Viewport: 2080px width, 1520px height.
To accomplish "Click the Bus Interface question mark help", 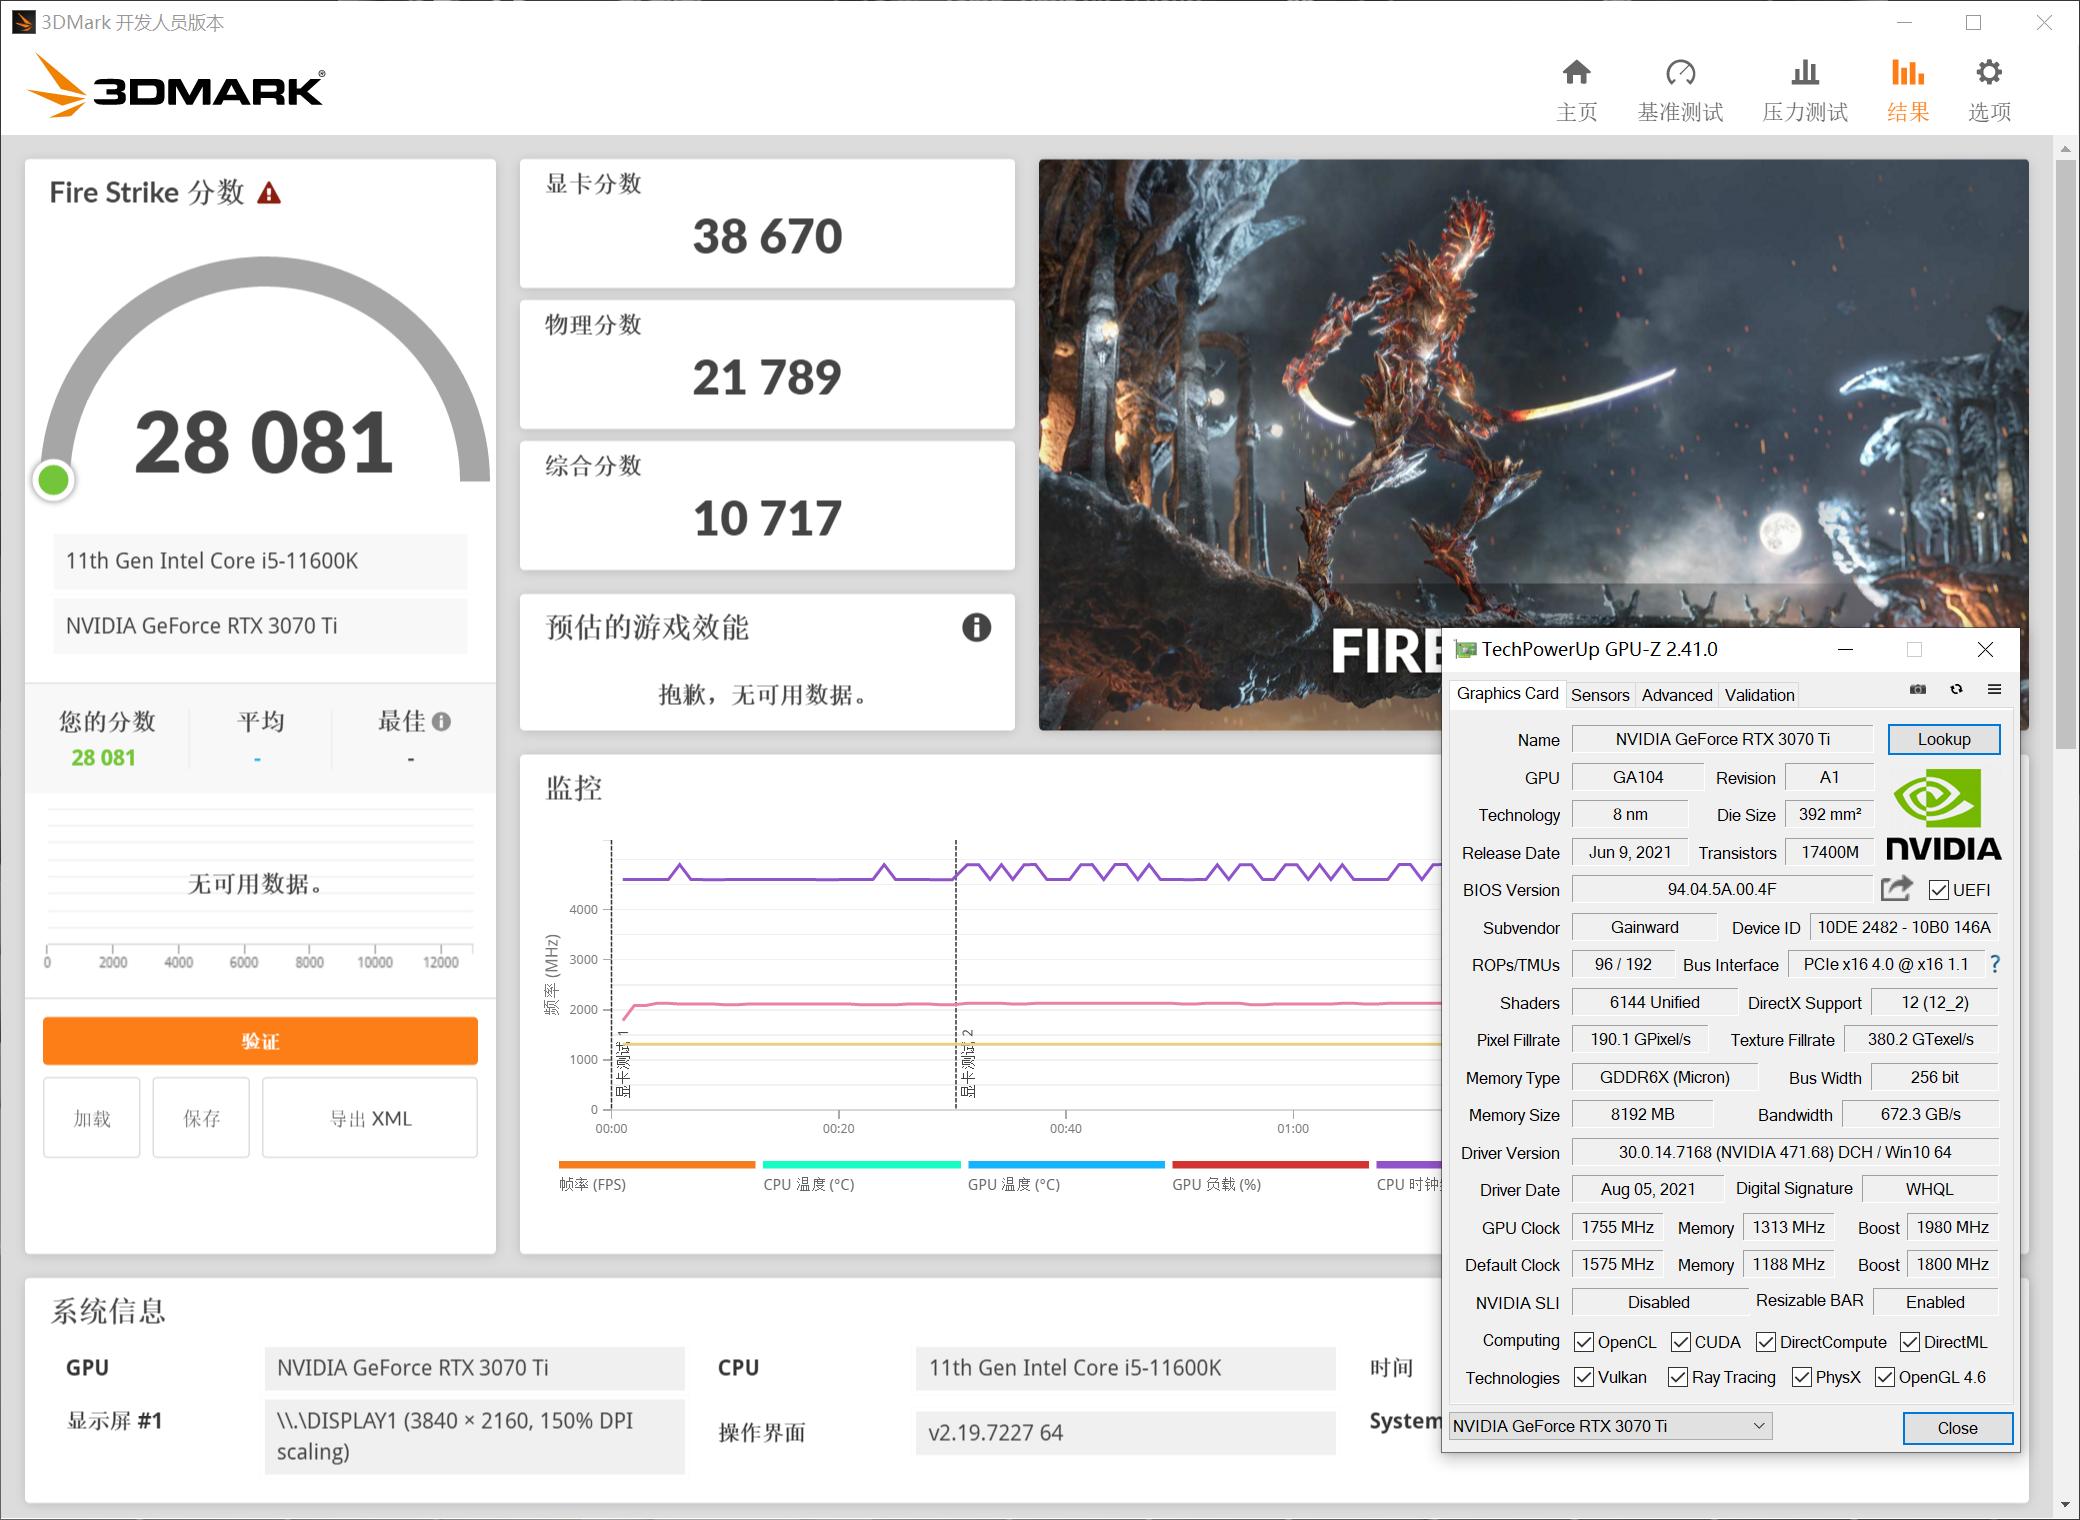I will [1995, 964].
